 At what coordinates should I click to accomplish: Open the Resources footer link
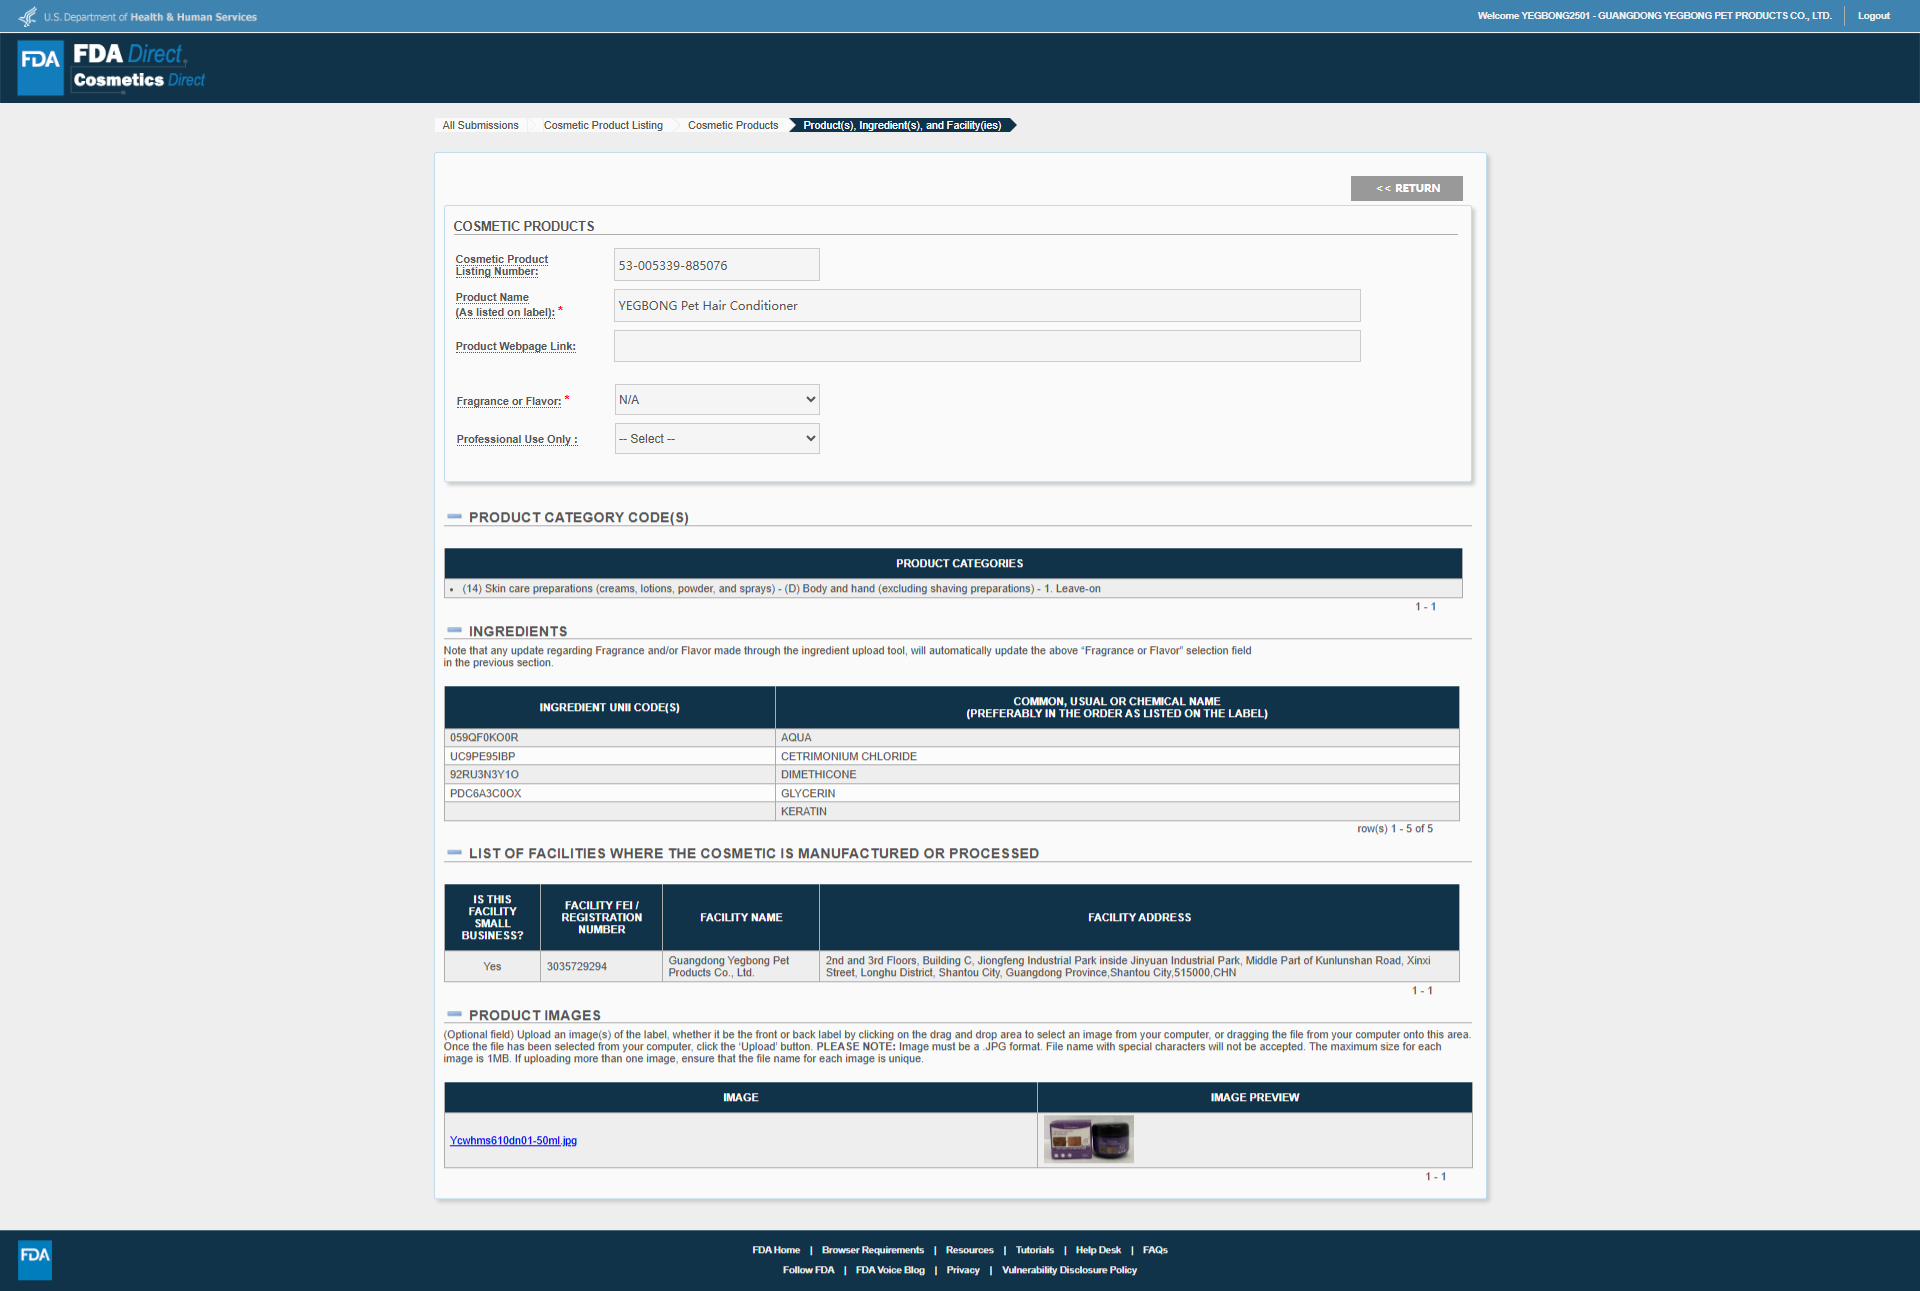970,1250
